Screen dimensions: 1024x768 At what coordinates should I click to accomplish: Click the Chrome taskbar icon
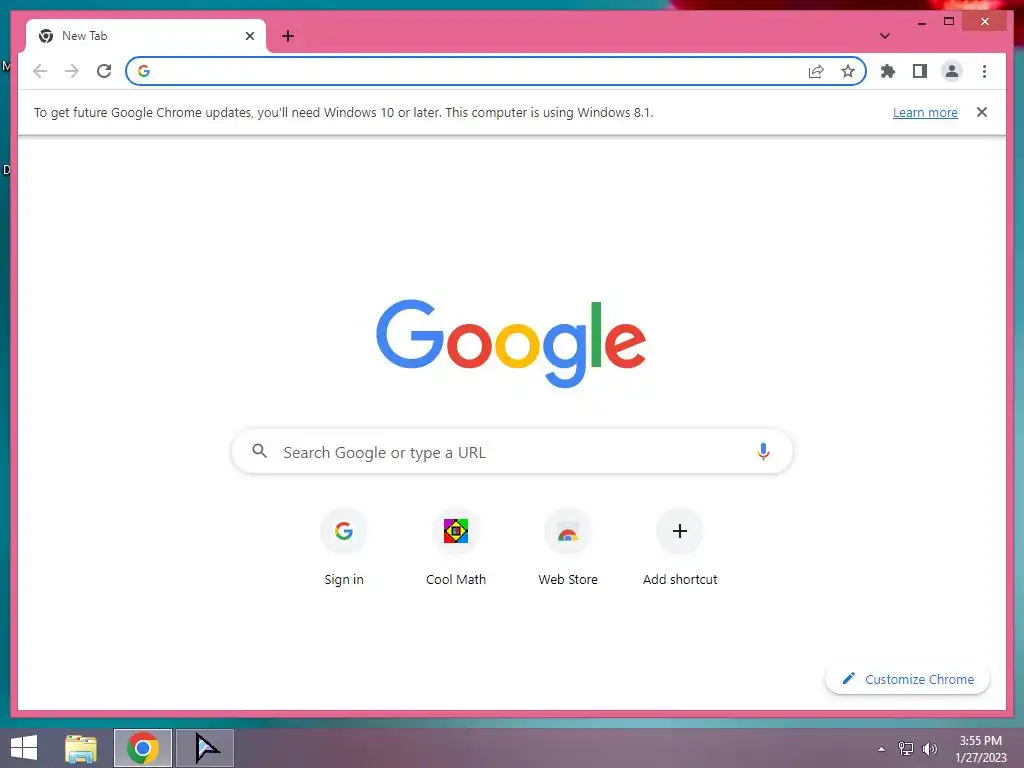pyautogui.click(x=143, y=748)
